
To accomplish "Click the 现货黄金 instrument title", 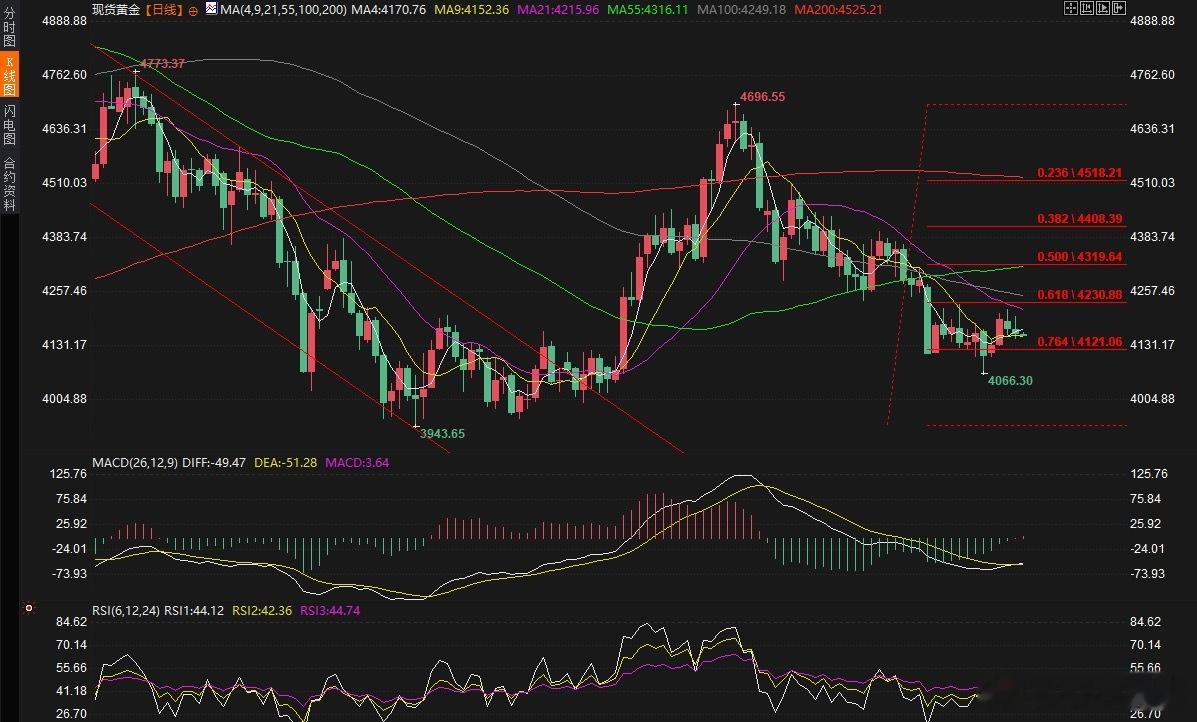I will (x=117, y=10).
